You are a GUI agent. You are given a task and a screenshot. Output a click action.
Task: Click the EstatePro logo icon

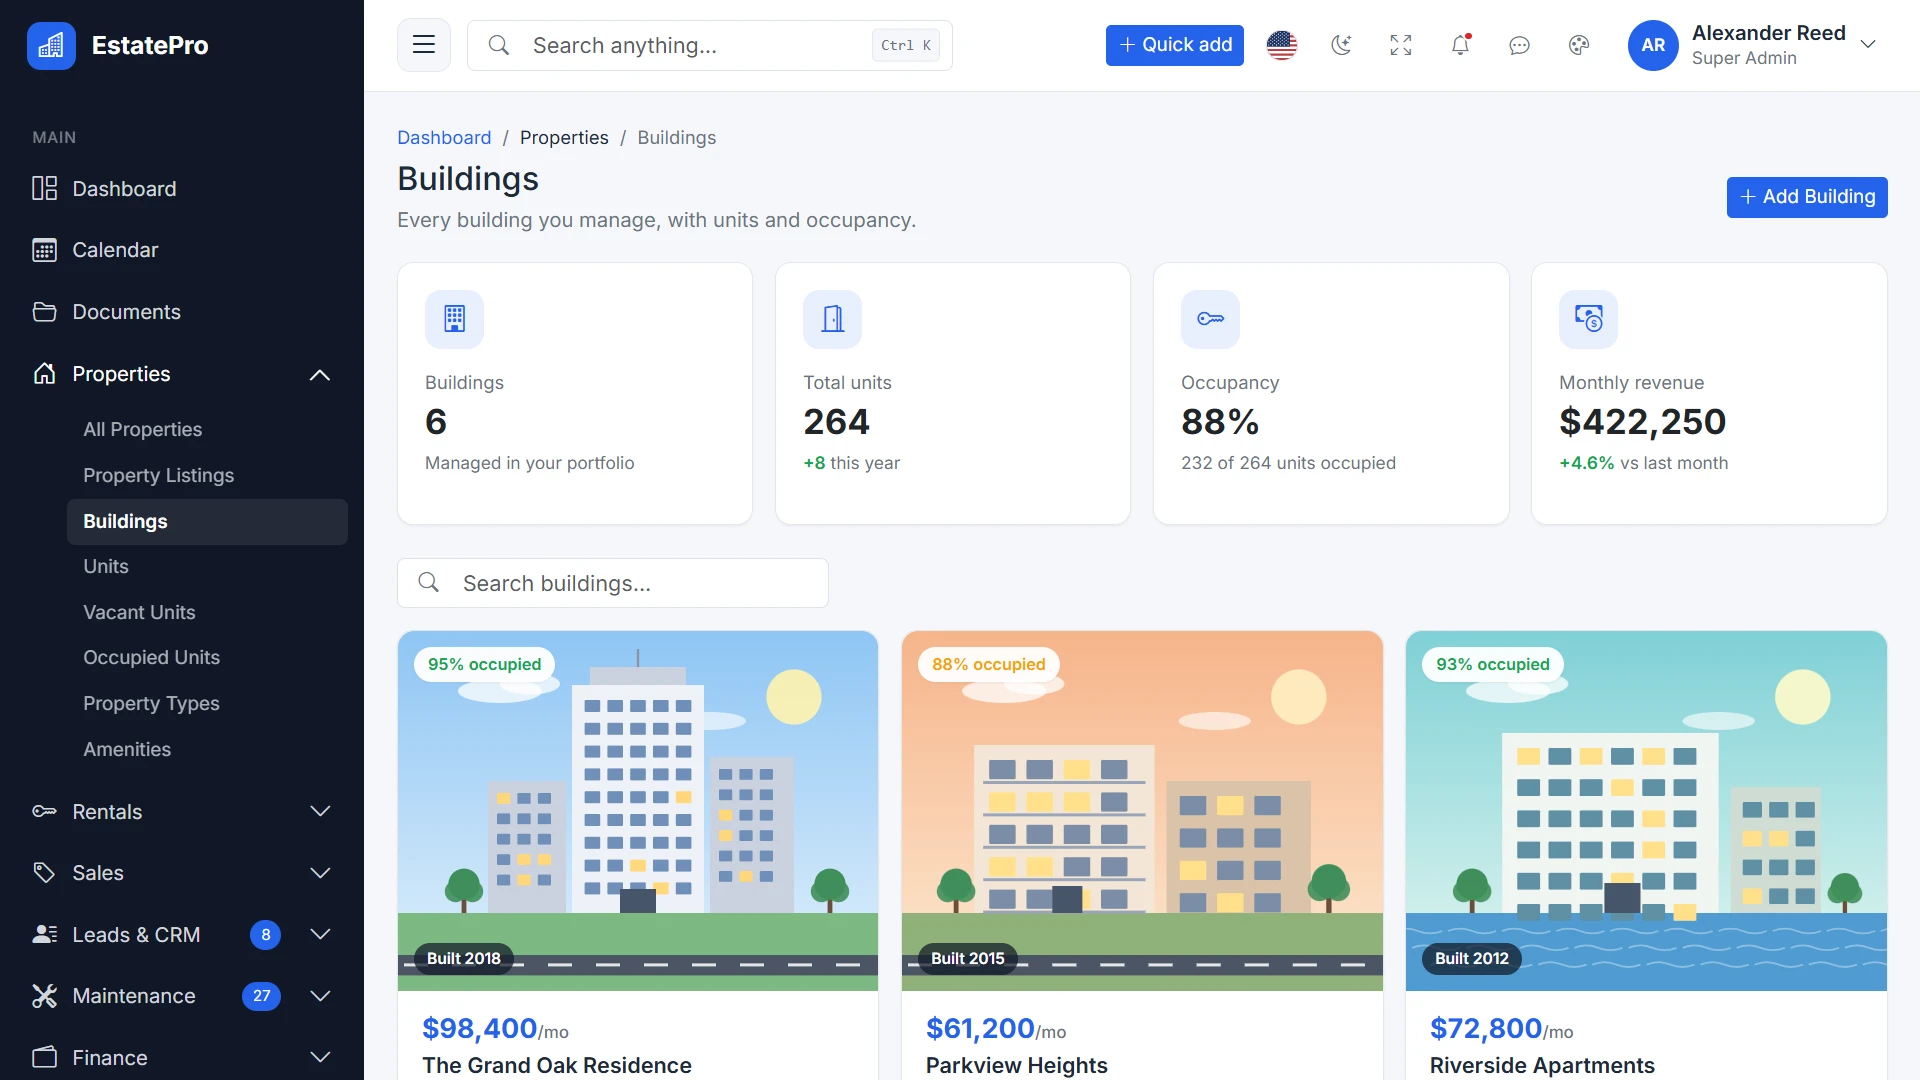tap(51, 46)
